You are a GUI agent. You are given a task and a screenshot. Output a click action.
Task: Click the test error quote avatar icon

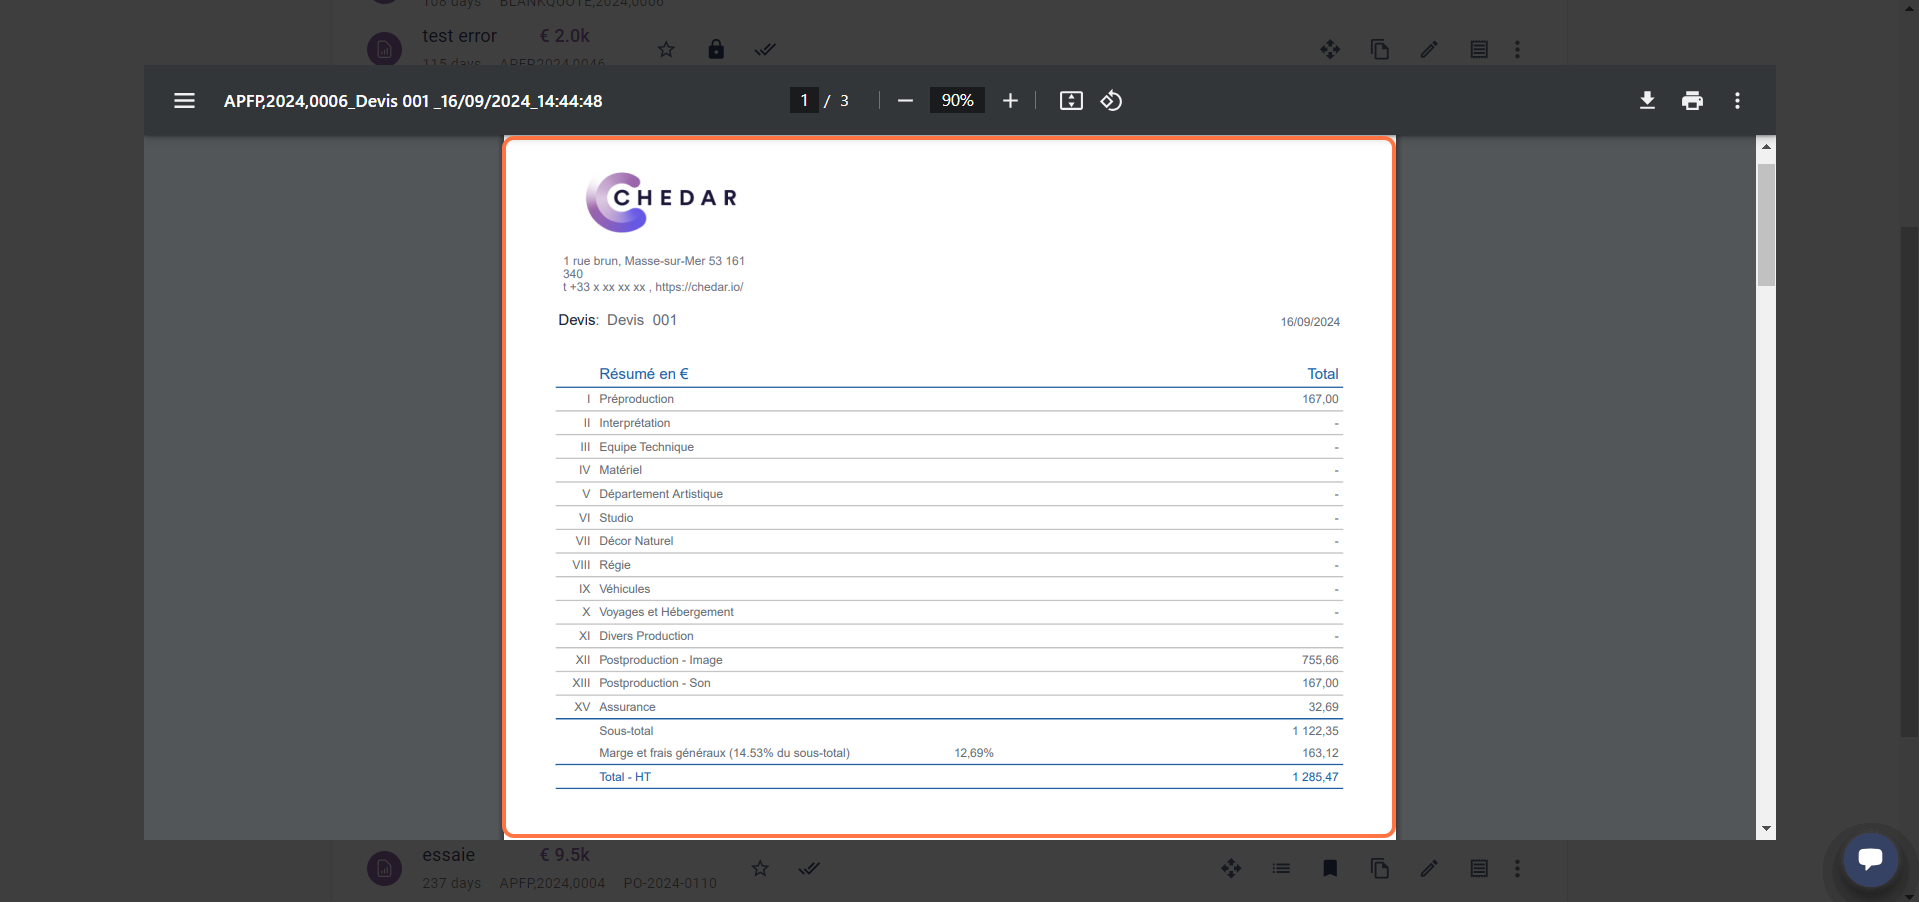pos(384,49)
